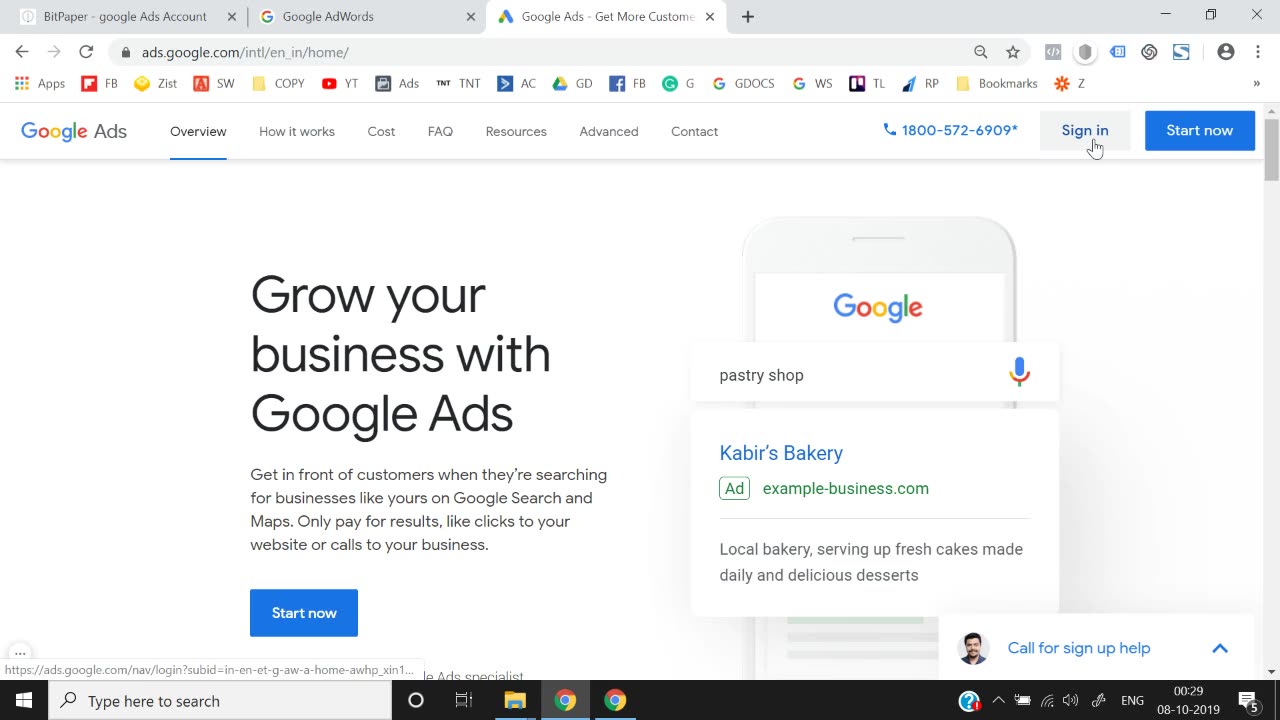The height and width of the screenshot is (720, 1280).
Task: Open the GDOCS bookmark
Action: point(743,84)
